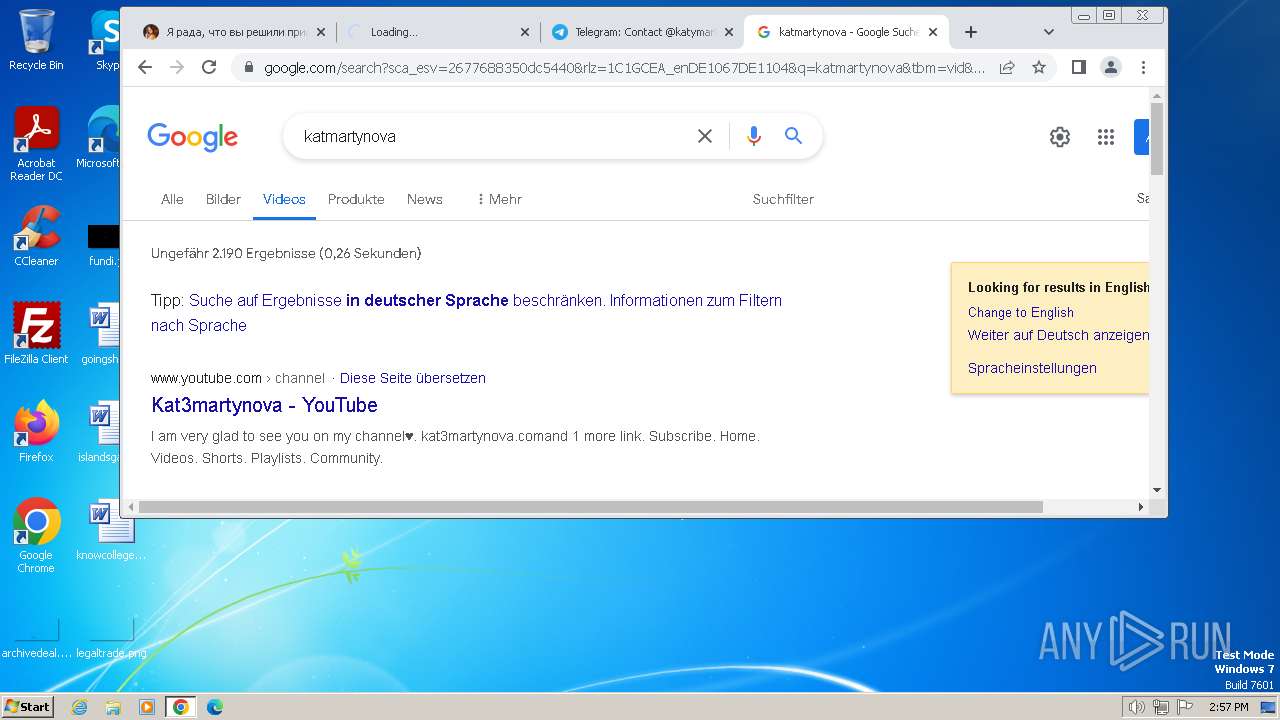Click Diese Seite übersetzen link
Image resolution: width=1280 pixels, height=720 pixels.
pos(412,378)
